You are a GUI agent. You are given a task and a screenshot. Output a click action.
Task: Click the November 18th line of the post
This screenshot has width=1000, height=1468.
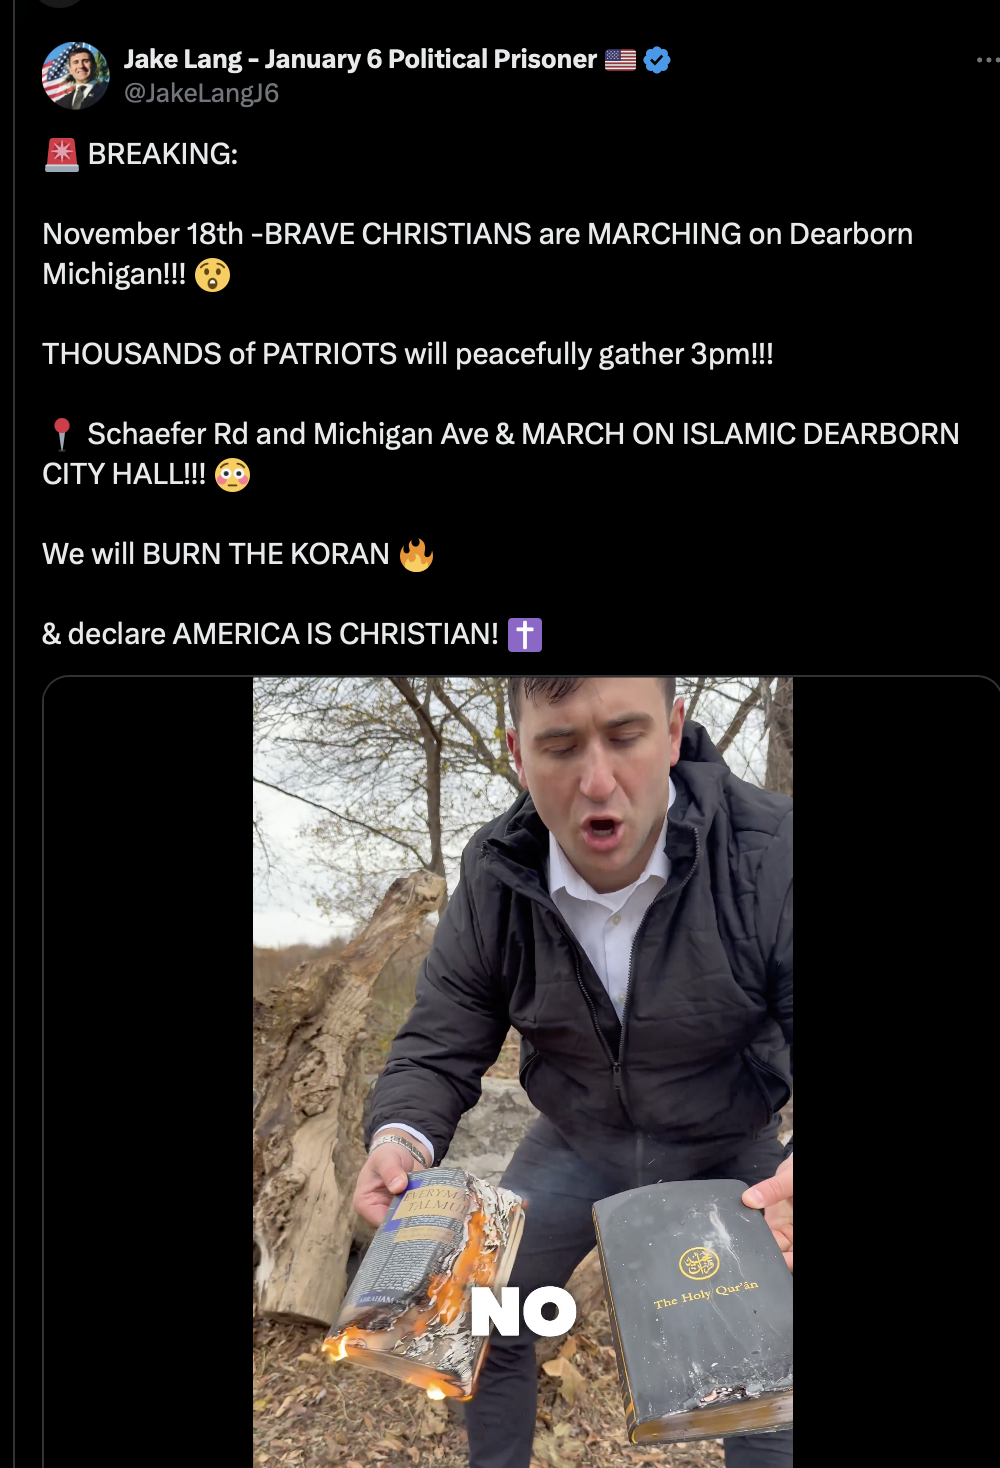(x=477, y=234)
